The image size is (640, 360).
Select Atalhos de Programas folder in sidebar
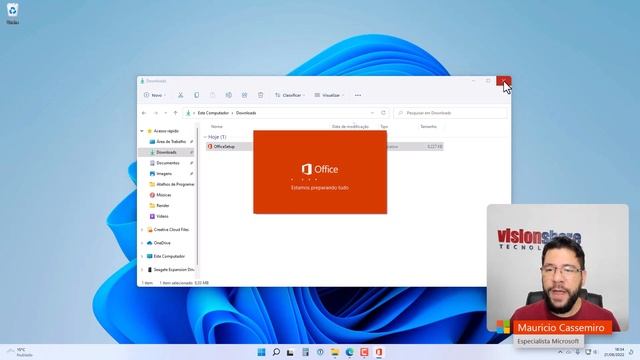[172, 184]
